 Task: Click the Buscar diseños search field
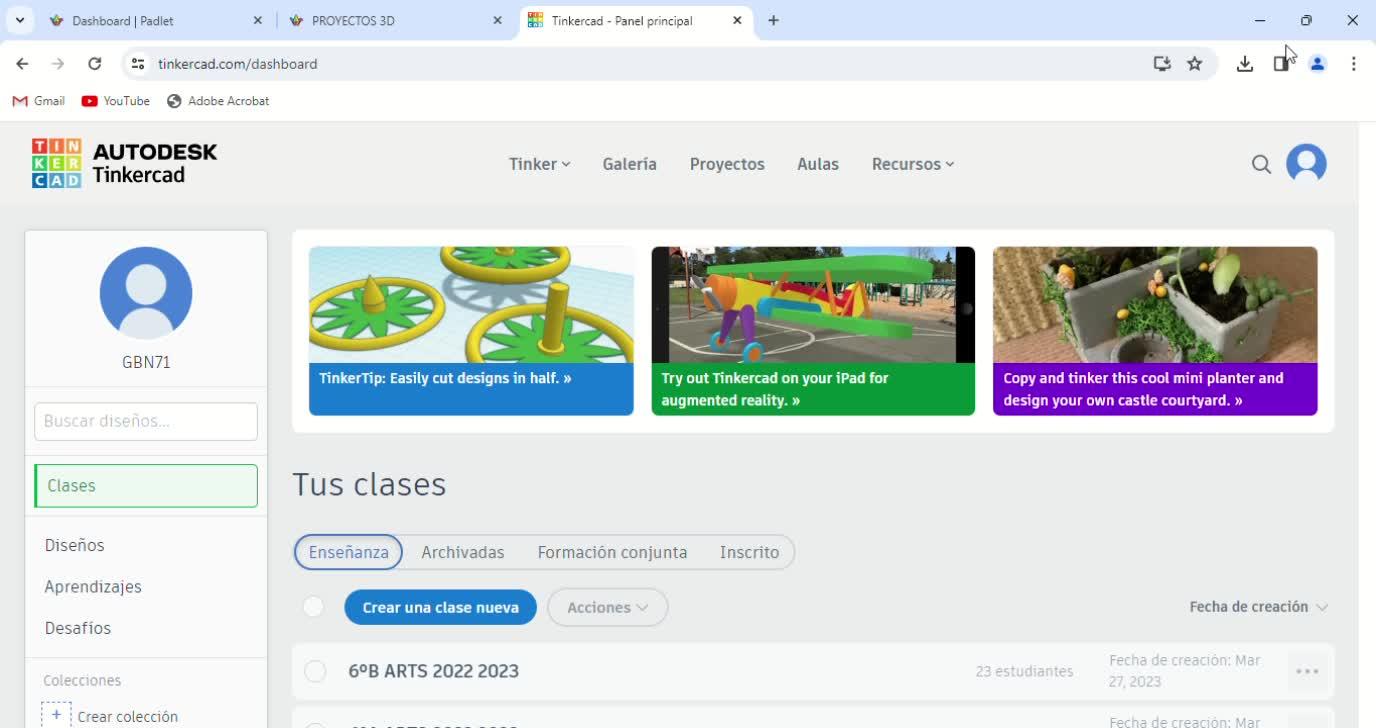146,421
